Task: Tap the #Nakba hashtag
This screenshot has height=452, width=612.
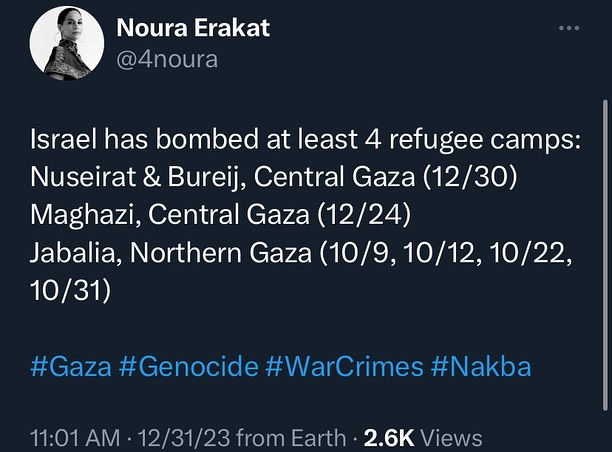Action: [x=481, y=367]
